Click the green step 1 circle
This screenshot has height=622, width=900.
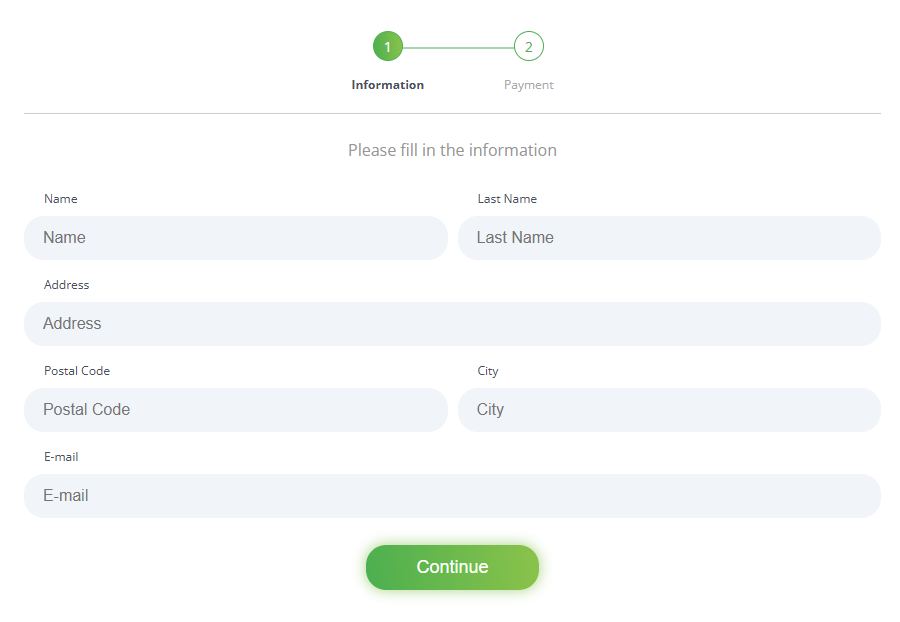387,46
